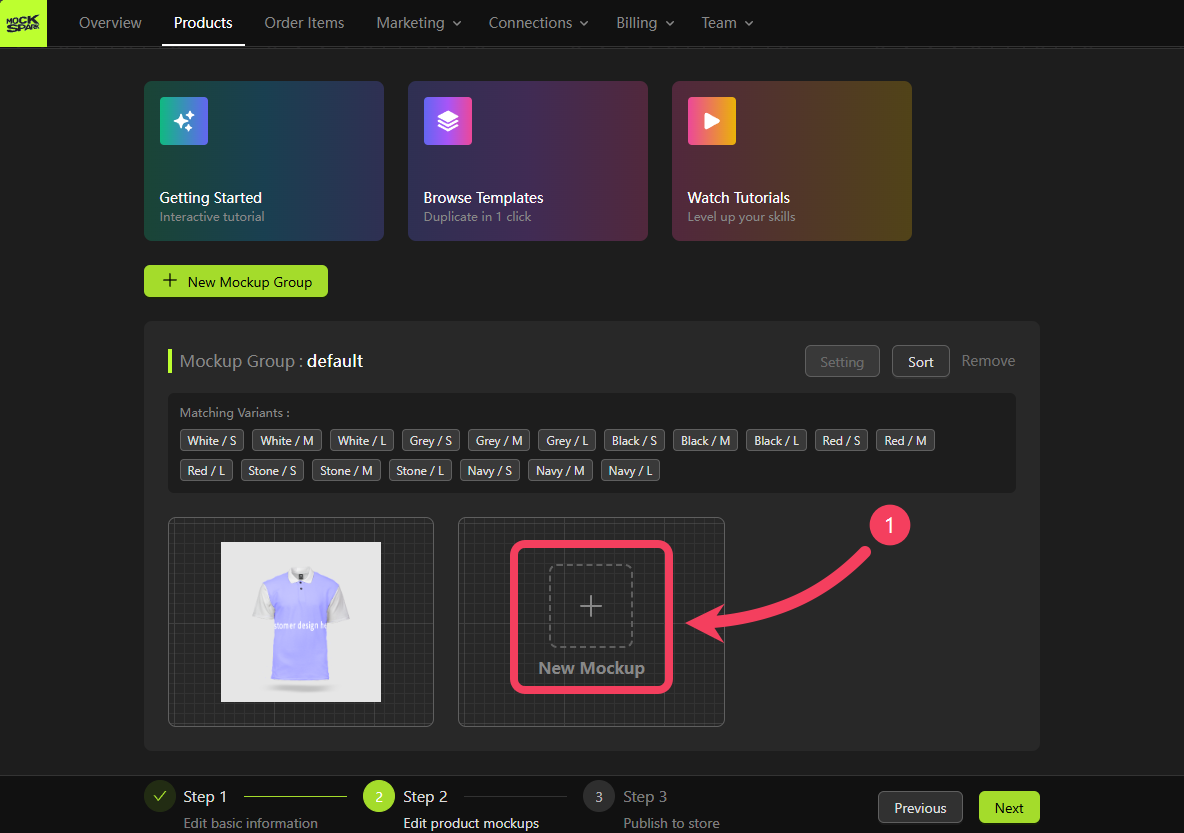Select the White / S variant tag
Image resolution: width=1184 pixels, height=833 pixels.
[x=211, y=440]
